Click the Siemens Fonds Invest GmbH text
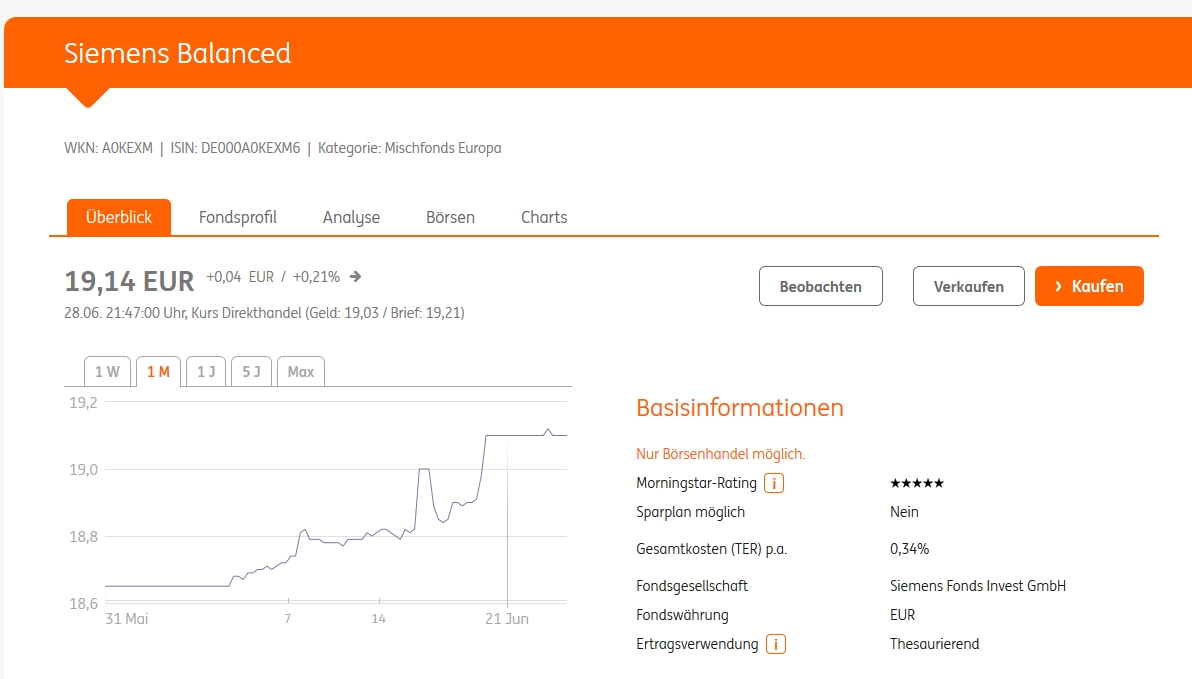This screenshot has width=1192, height=679. [977, 586]
